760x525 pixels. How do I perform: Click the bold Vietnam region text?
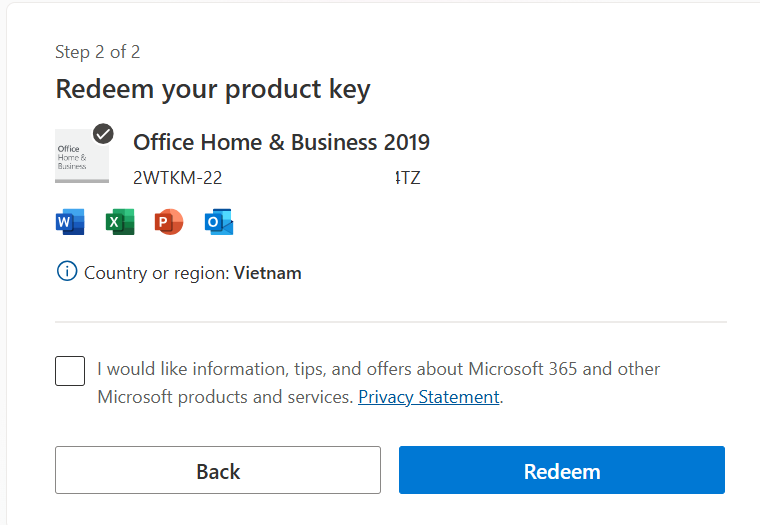(x=268, y=273)
